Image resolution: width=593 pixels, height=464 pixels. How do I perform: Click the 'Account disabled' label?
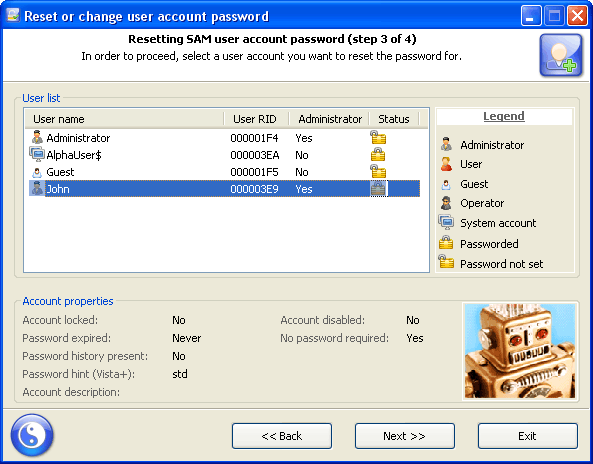tap(323, 320)
